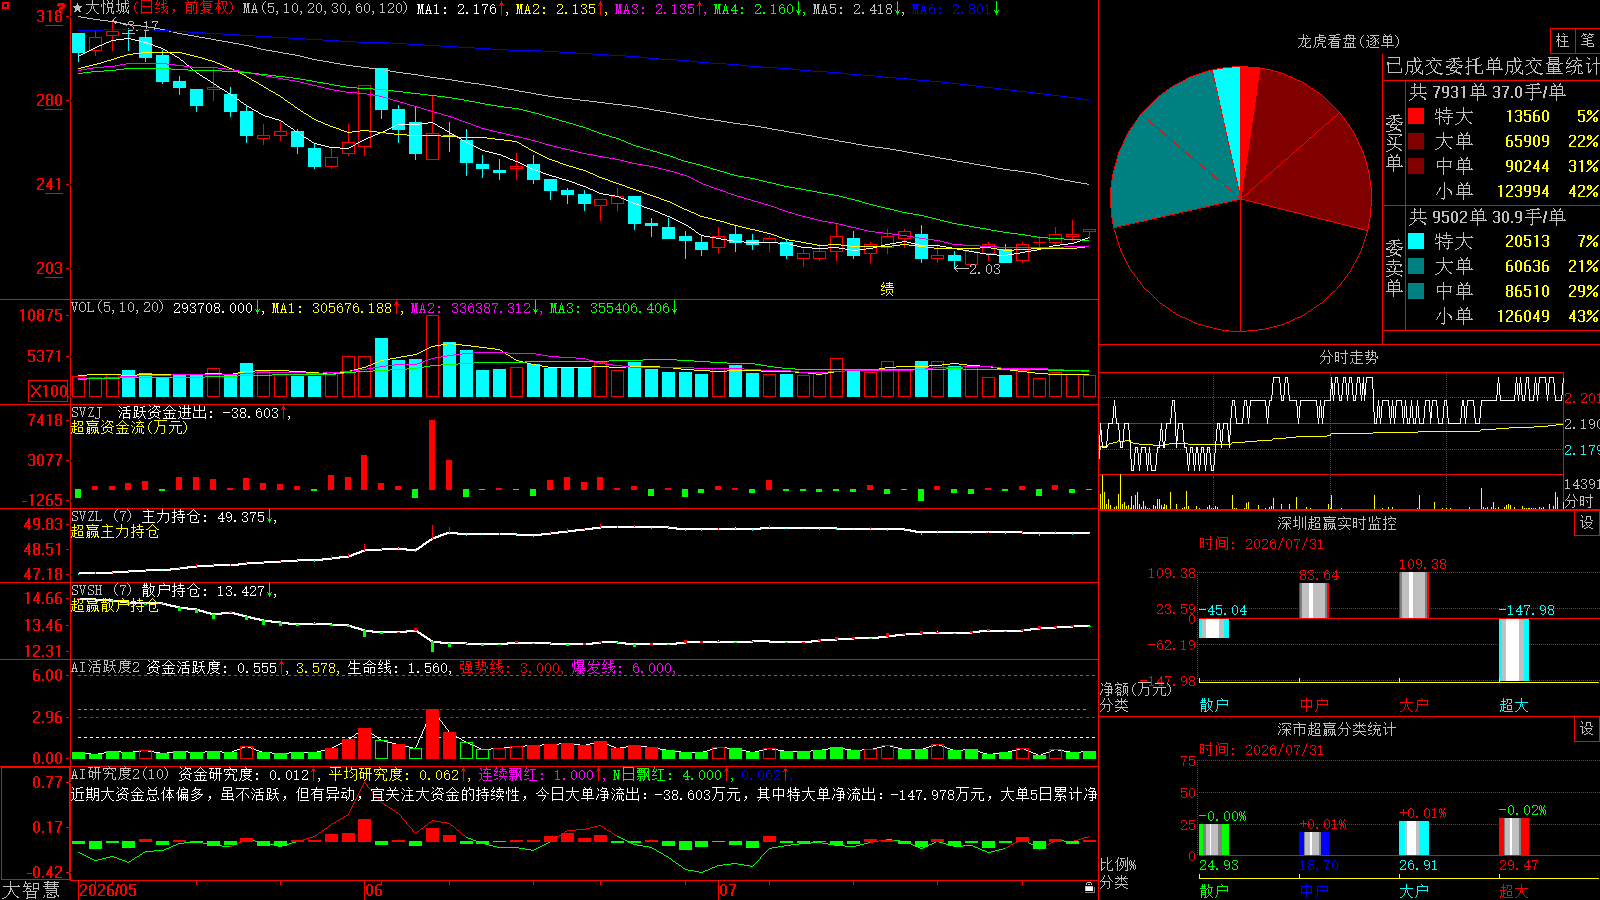Click the 已成交委托单成交量统计 header
The height and width of the screenshot is (900, 1600).
pos(1492,66)
